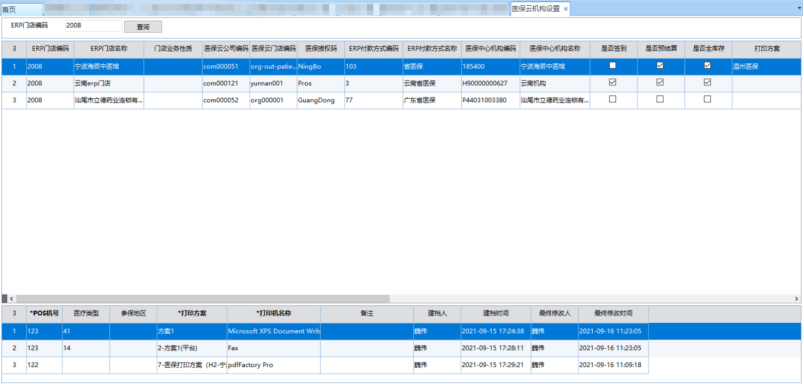Select the 云南erp门店 row
804x384 pixels.
click(x=401, y=83)
